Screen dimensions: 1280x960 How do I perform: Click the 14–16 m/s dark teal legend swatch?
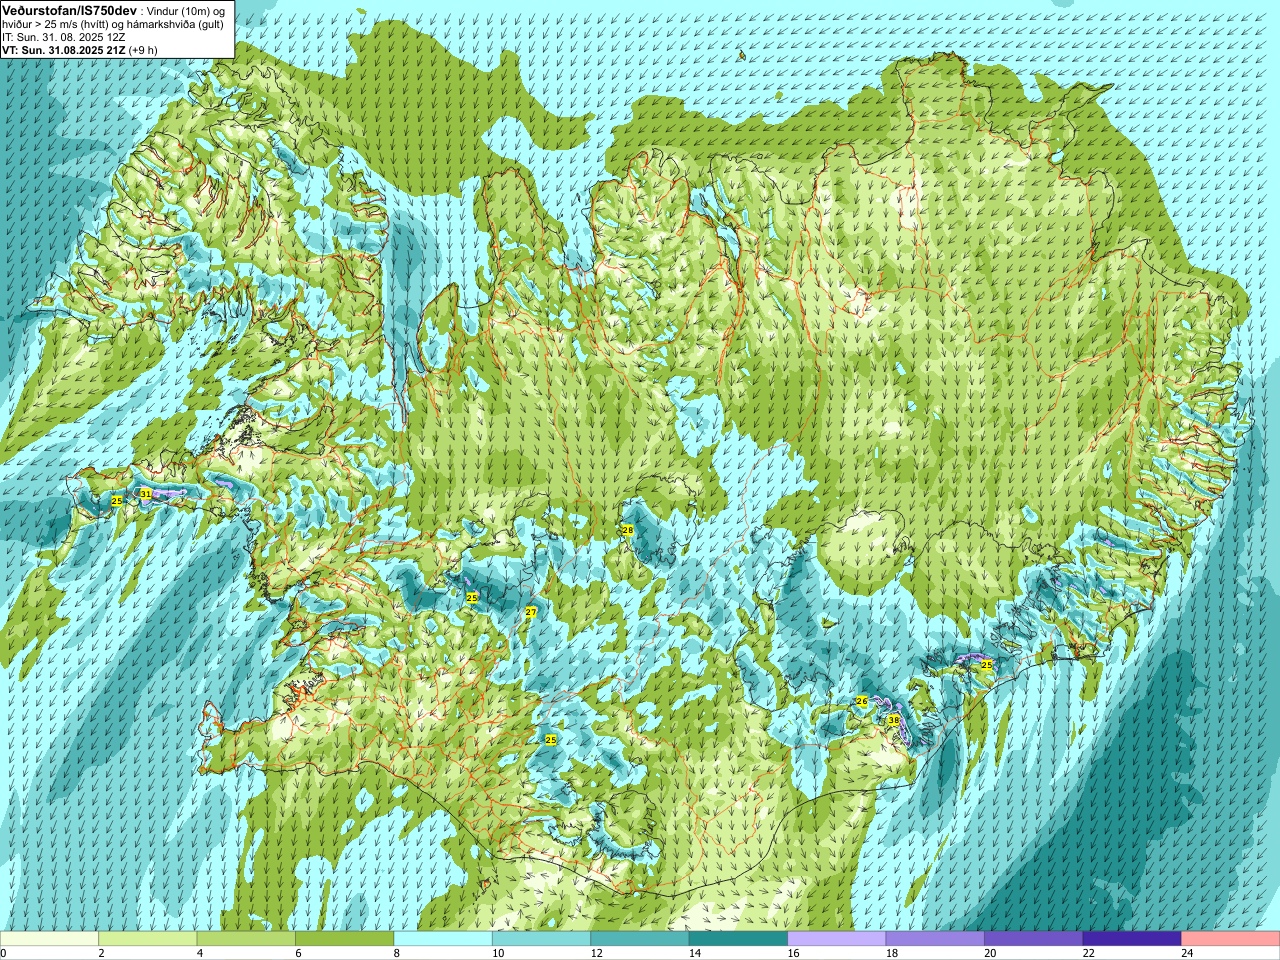click(738, 939)
